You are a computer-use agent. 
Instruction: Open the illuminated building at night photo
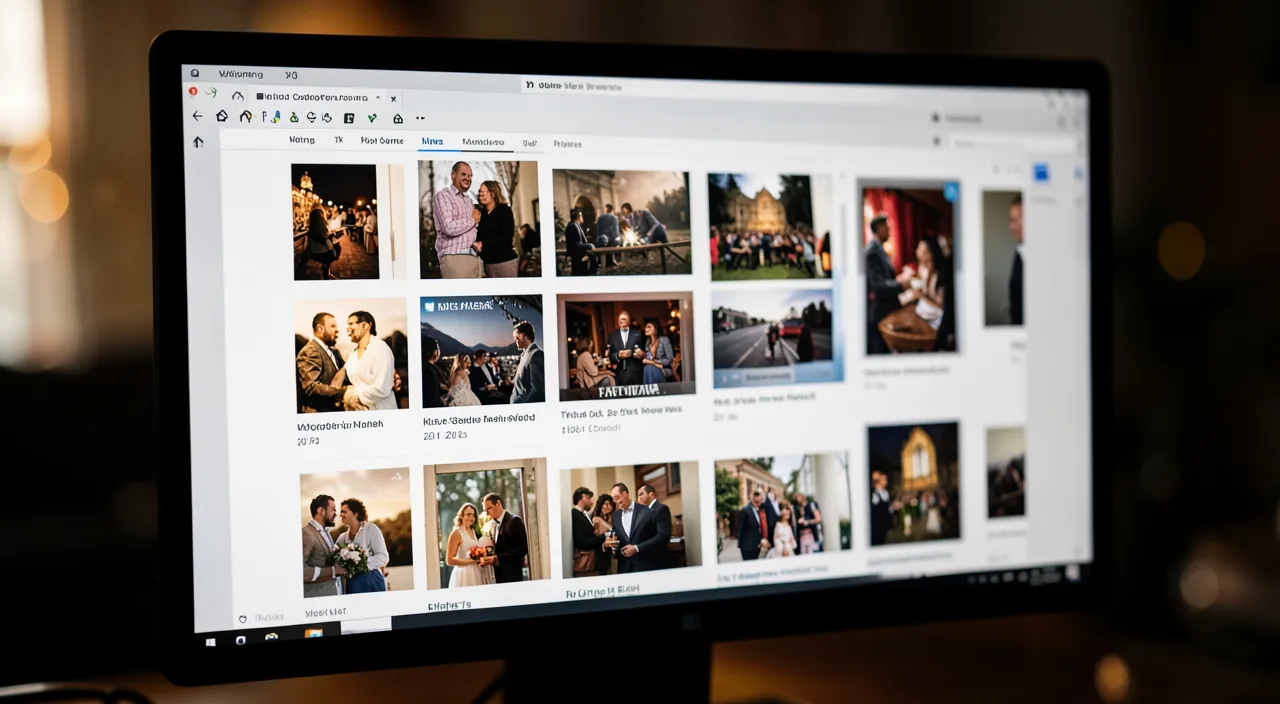pos(914,483)
